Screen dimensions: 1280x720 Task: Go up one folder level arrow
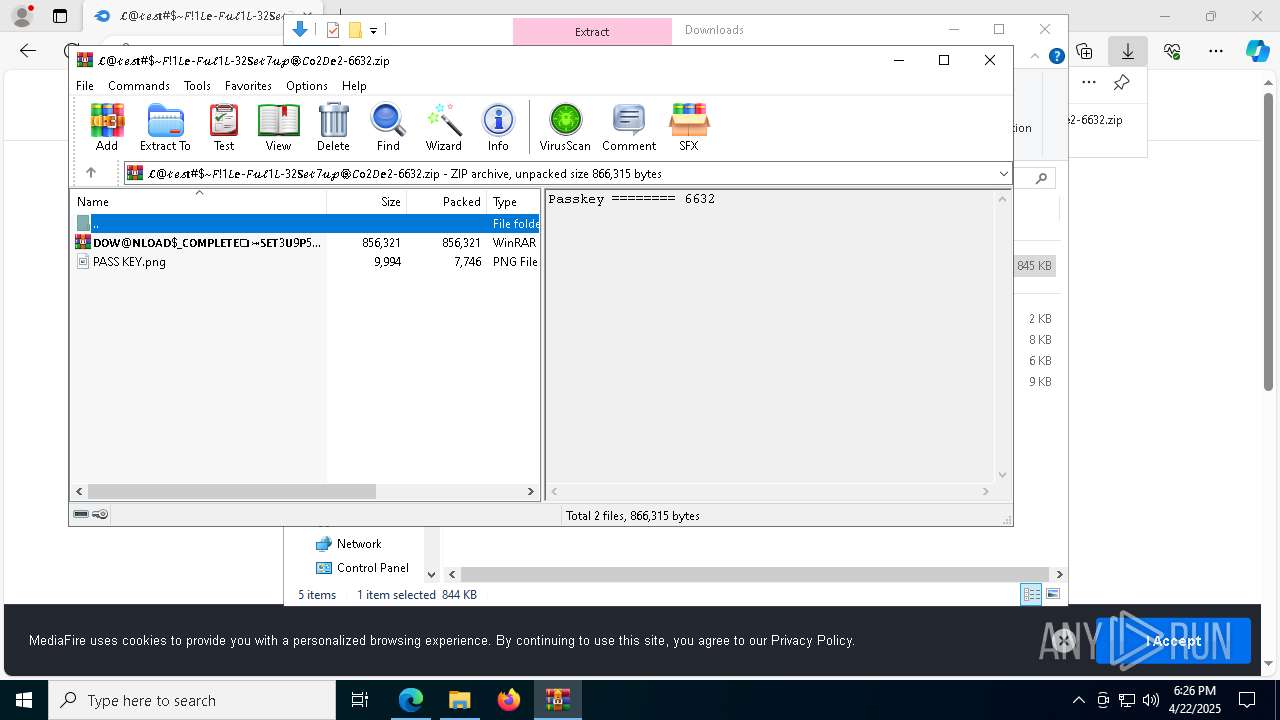pyautogui.click(x=90, y=173)
